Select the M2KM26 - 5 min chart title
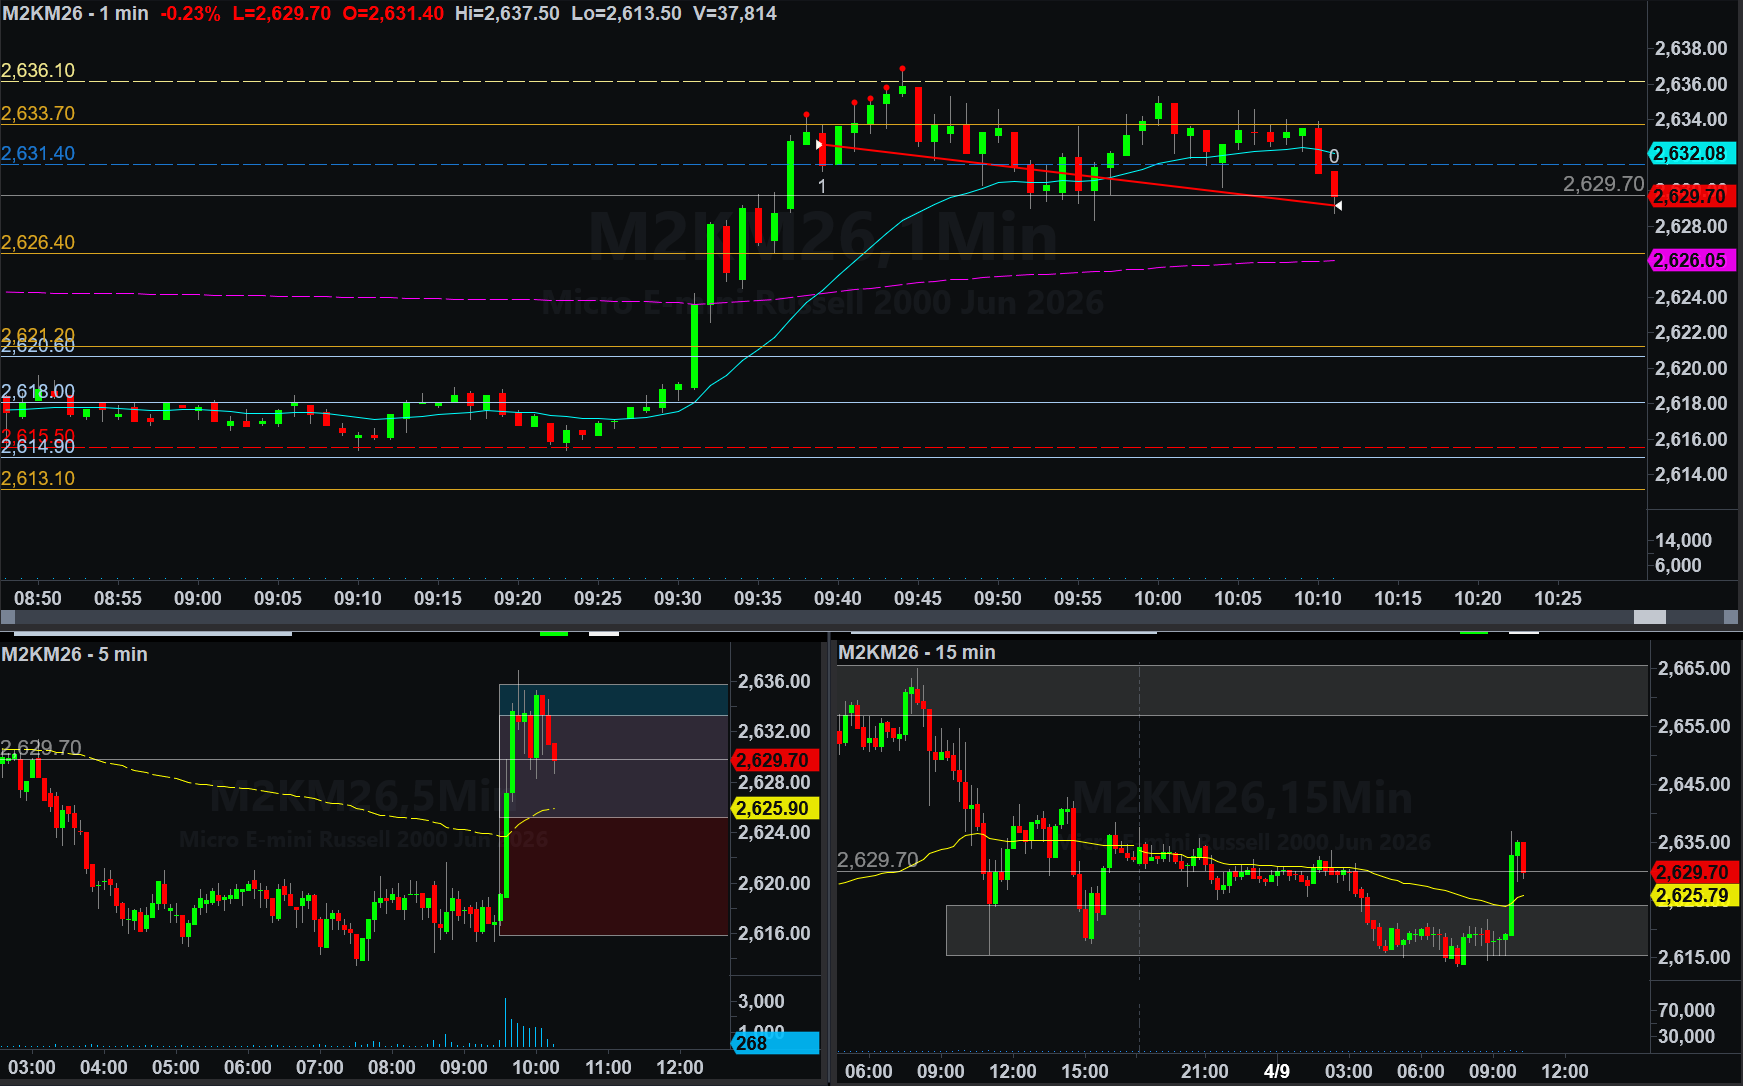Viewport: 1743px width, 1086px height. tap(75, 654)
